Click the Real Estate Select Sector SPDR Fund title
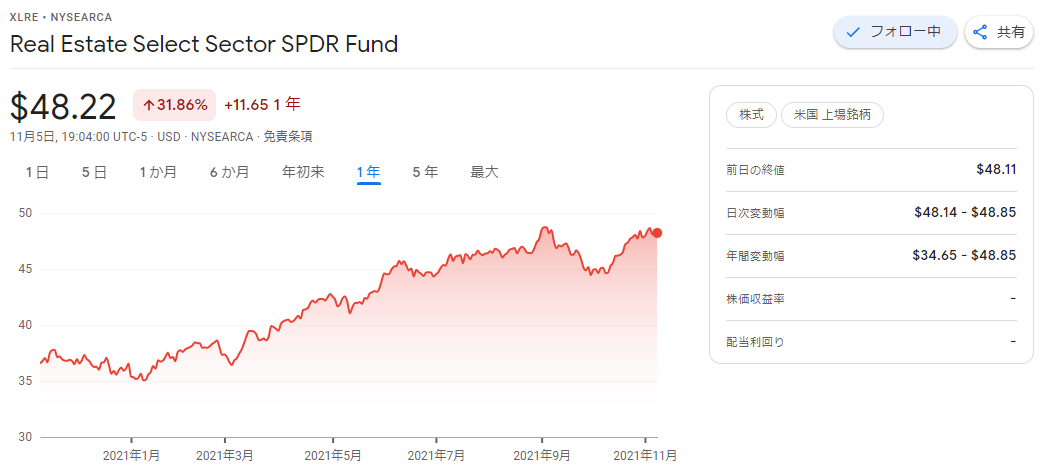Viewport: 1046px width, 476px height. pos(204,44)
